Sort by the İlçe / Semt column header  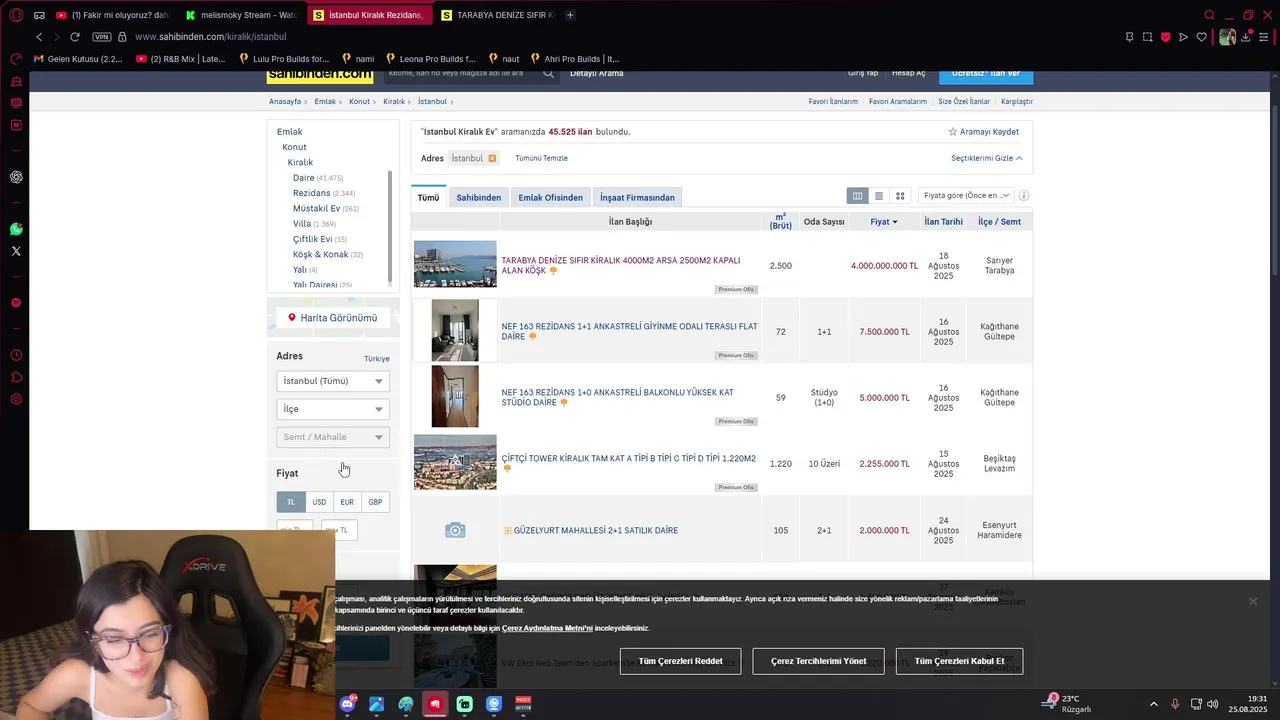[999, 222]
